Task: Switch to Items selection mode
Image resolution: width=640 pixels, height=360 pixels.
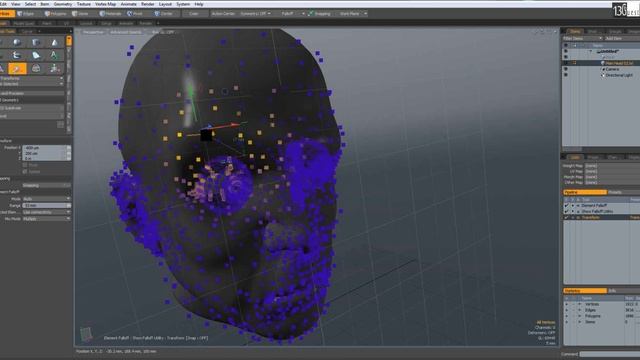Action: (81, 13)
